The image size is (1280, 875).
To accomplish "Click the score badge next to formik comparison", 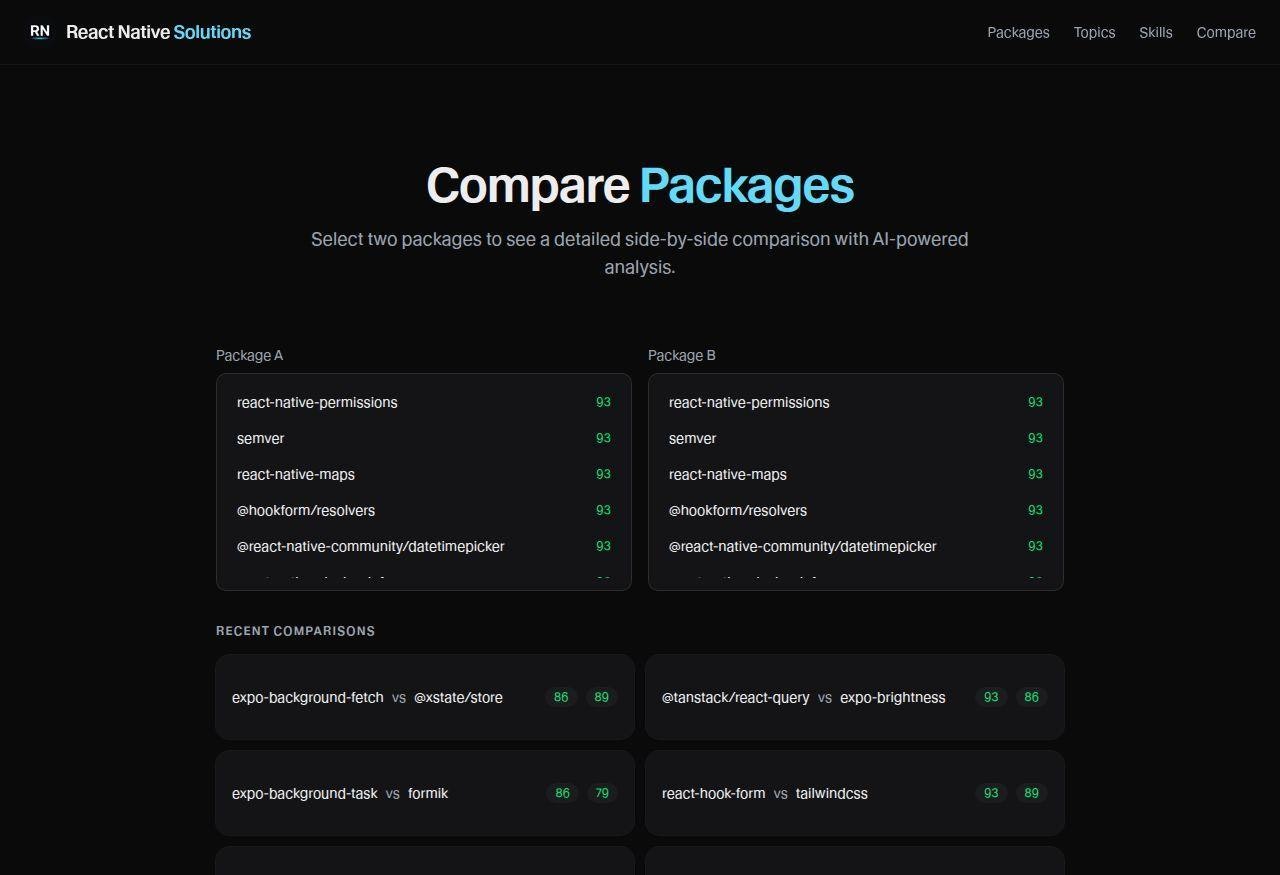I will pyautogui.click(x=601, y=793).
